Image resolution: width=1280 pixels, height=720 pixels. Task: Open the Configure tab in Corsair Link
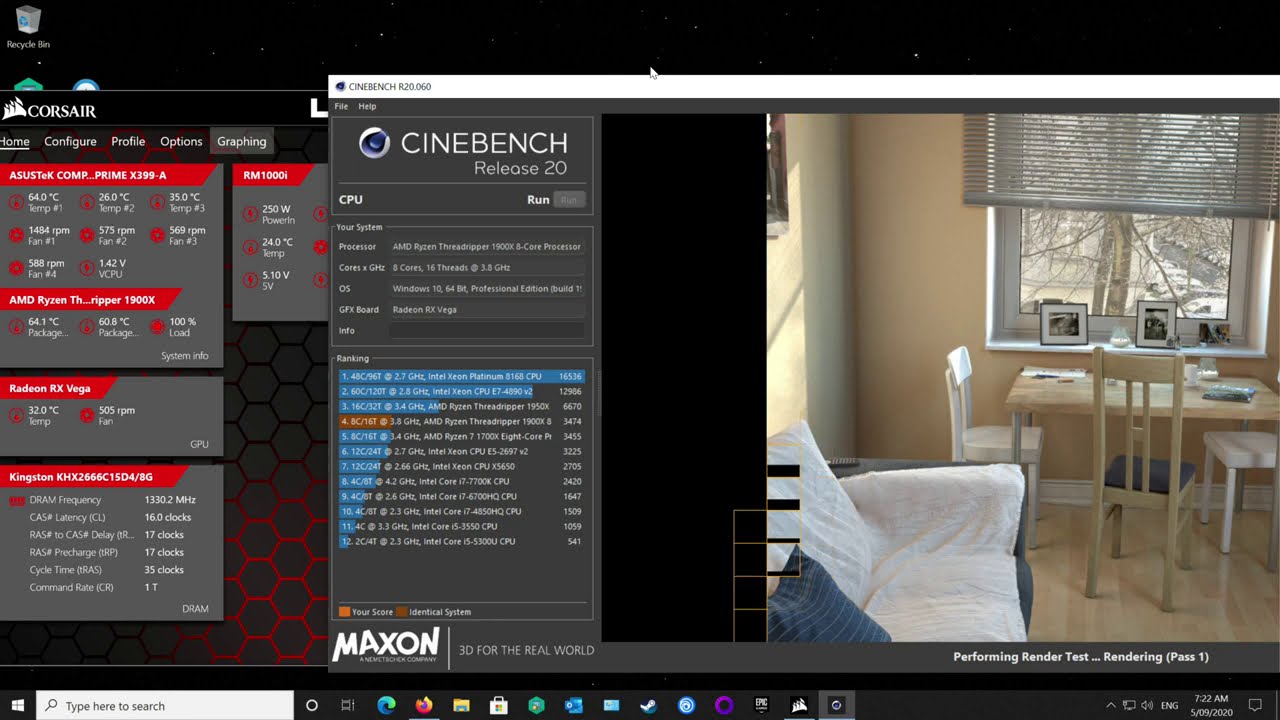point(70,141)
